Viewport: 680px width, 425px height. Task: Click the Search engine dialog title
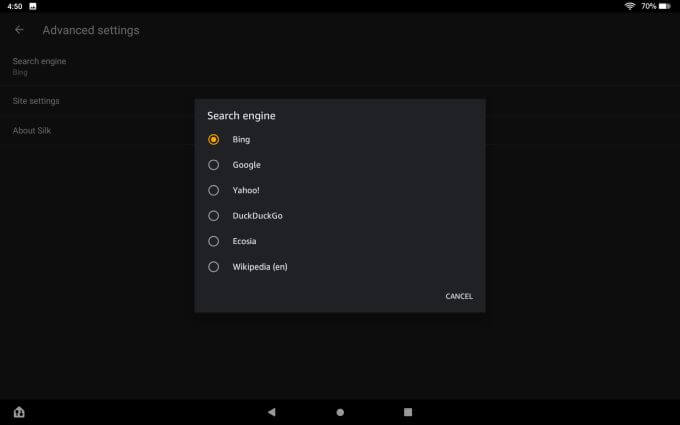241,116
